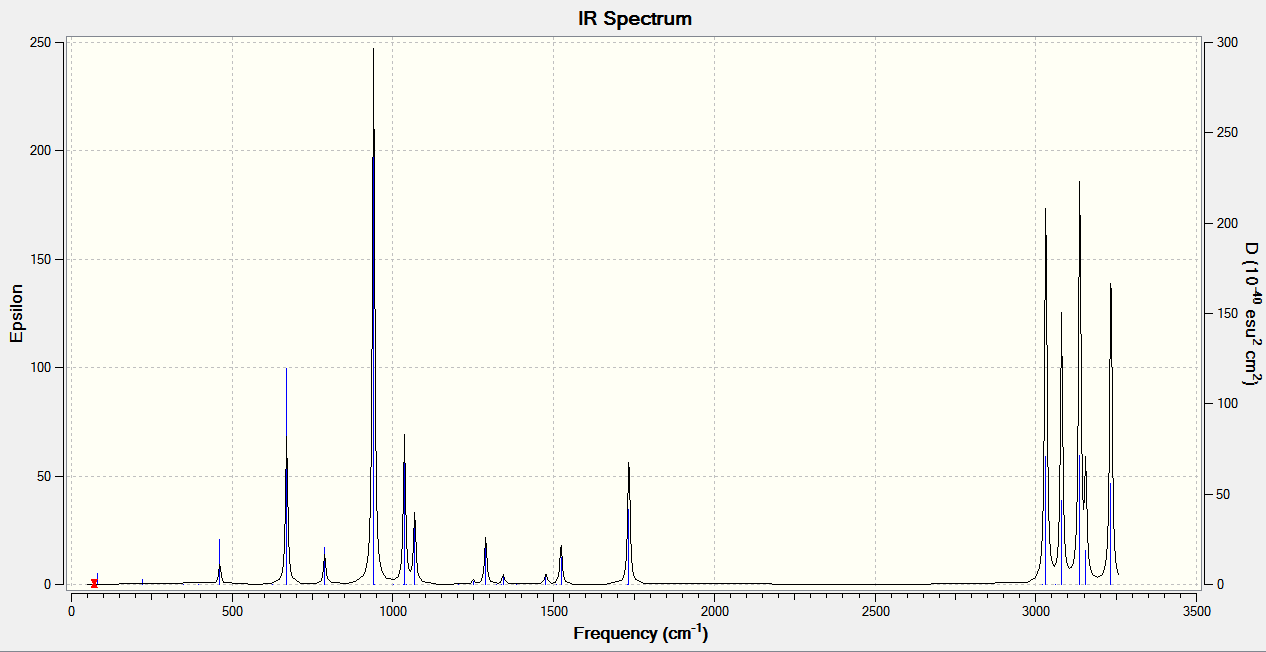Select the Epsilon axis label

pyautogui.click(x=17, y=313)
